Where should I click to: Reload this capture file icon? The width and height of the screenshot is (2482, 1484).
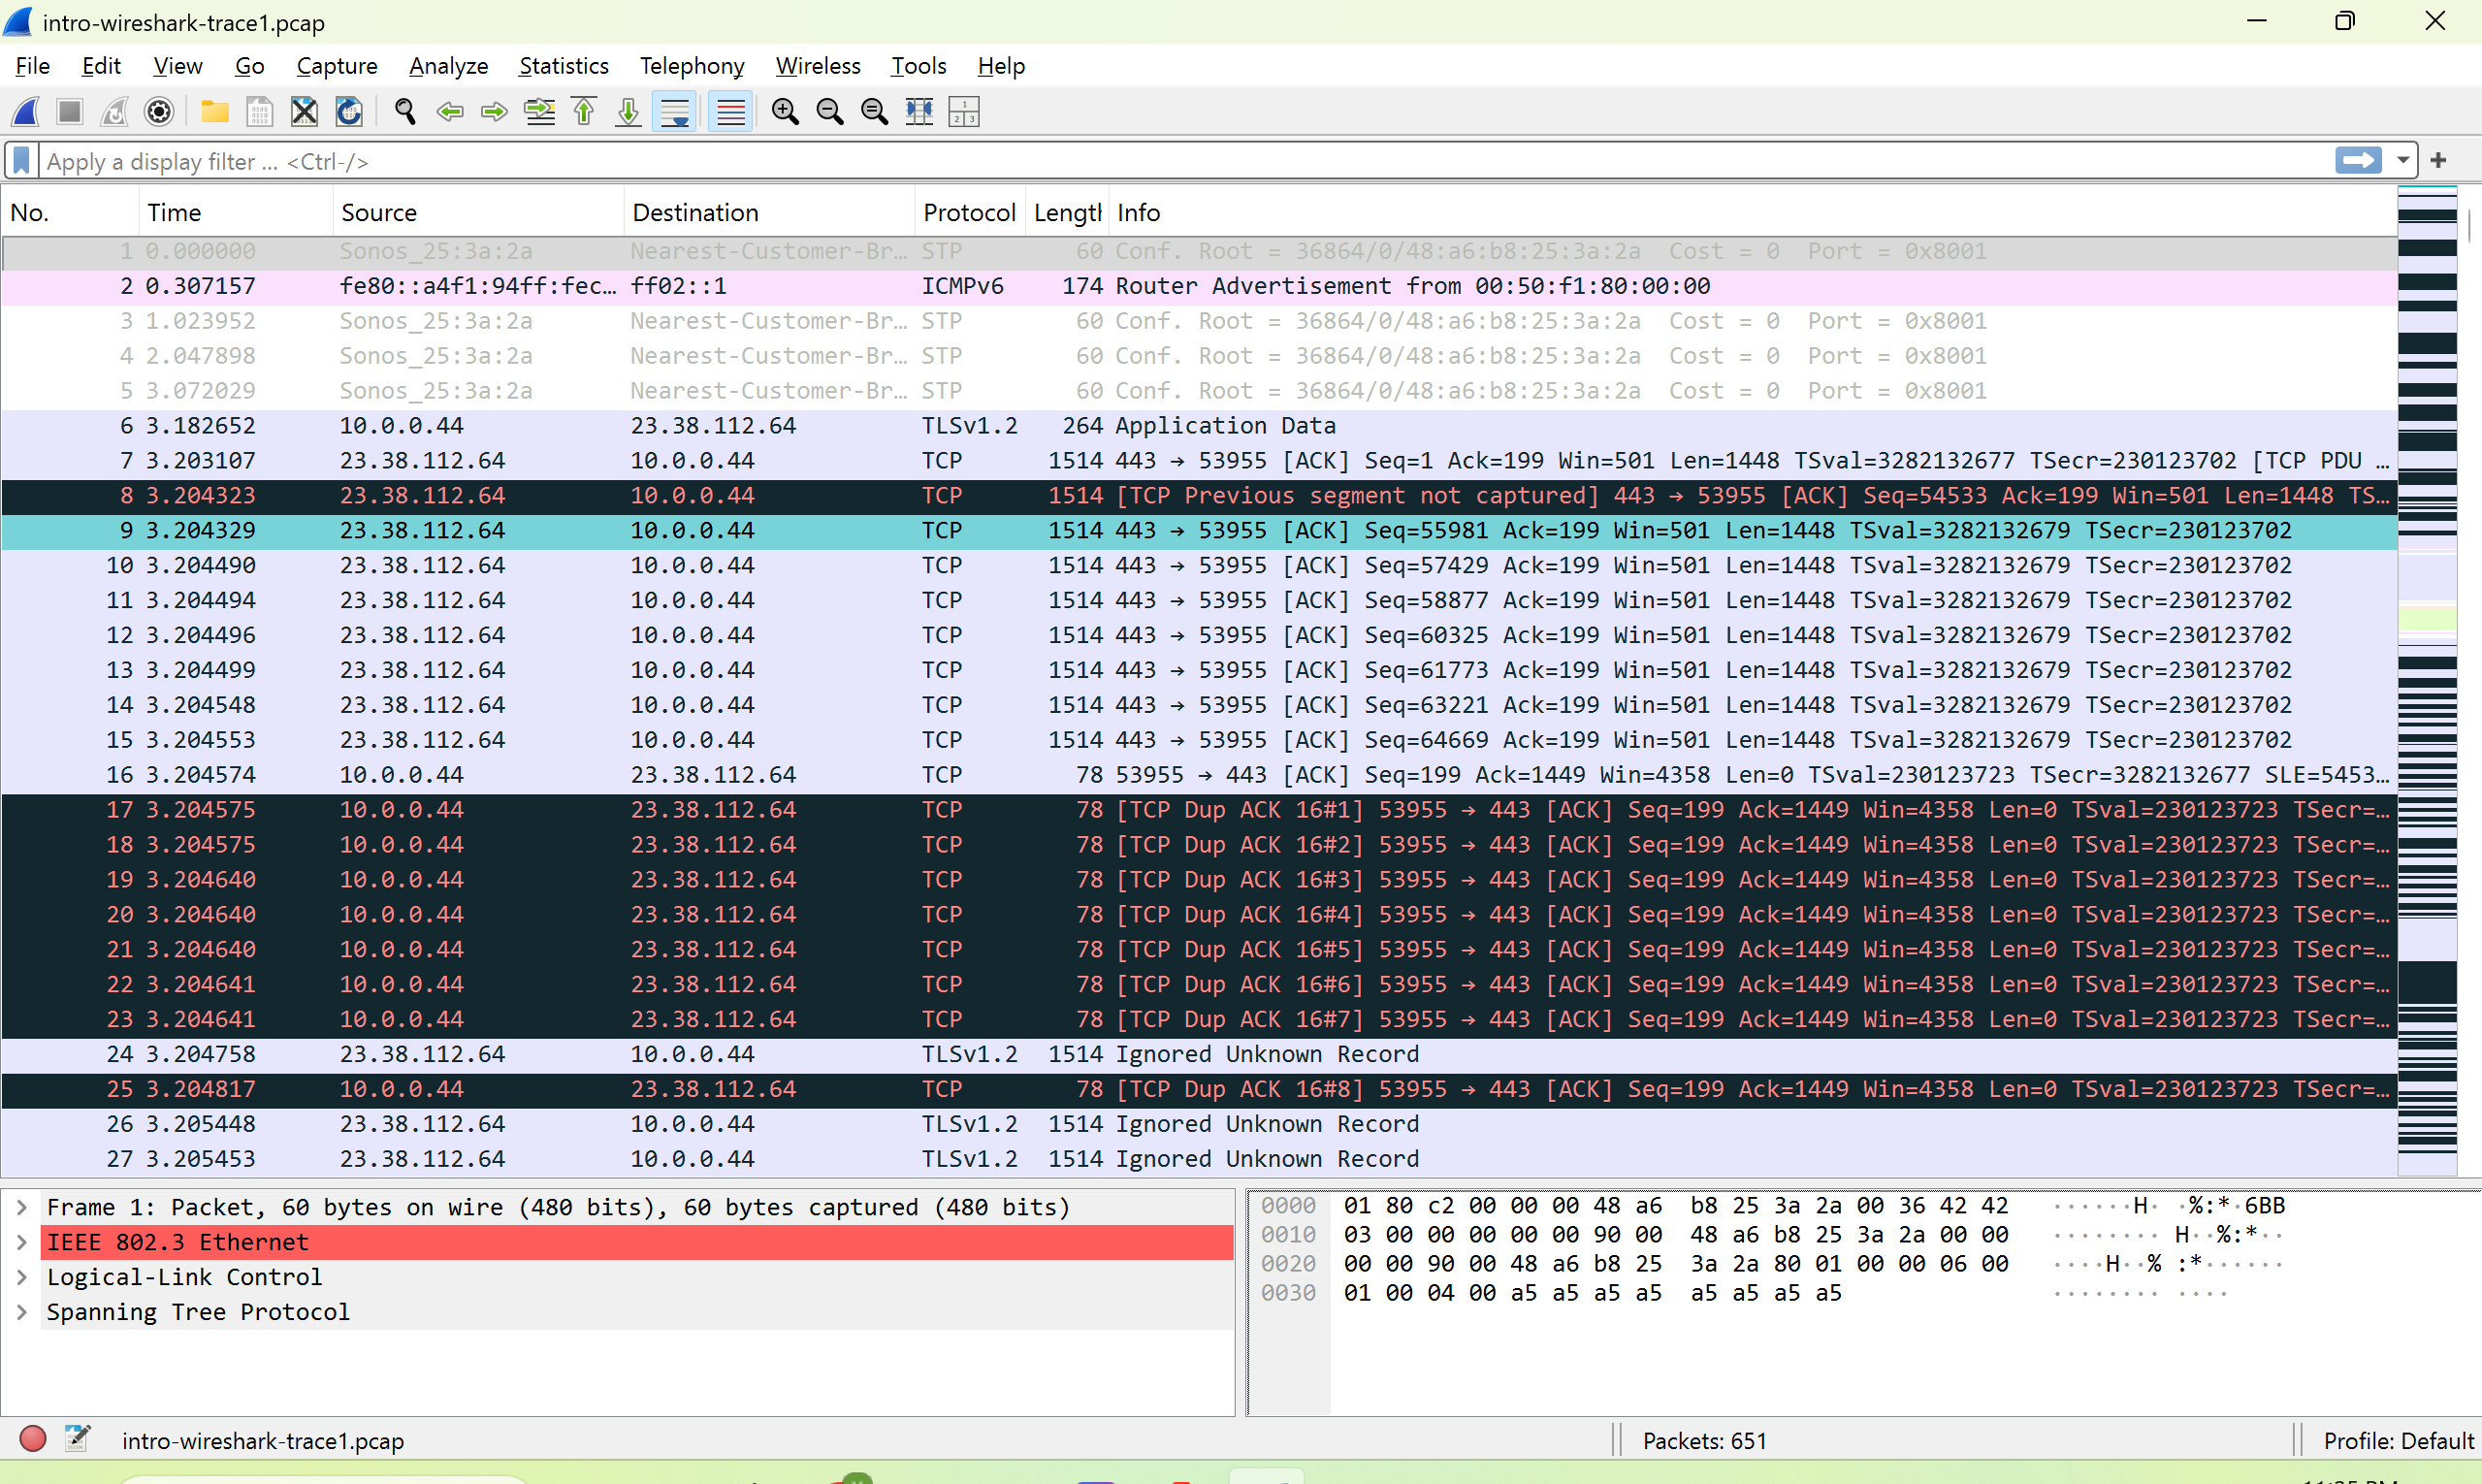[x=349, y=111]
